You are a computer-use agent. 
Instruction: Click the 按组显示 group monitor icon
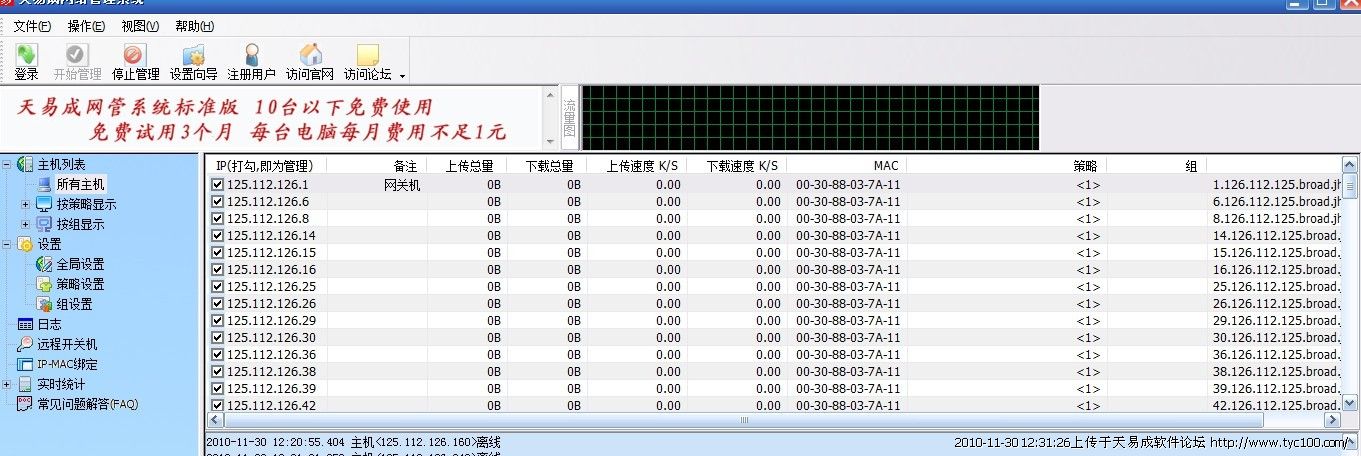pos(44,224)
